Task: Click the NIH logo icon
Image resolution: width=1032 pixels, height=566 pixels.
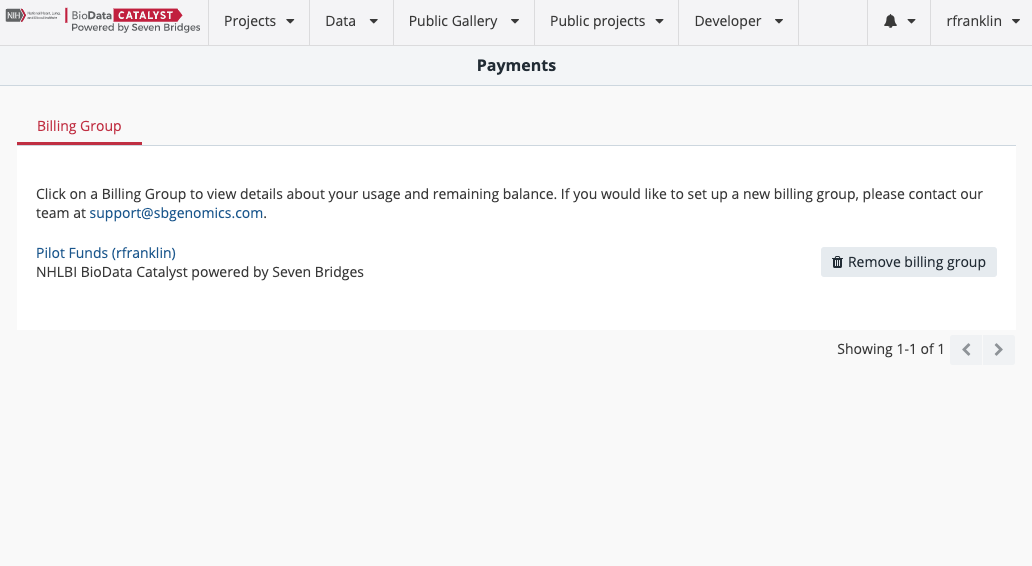Action: (14, 16)
